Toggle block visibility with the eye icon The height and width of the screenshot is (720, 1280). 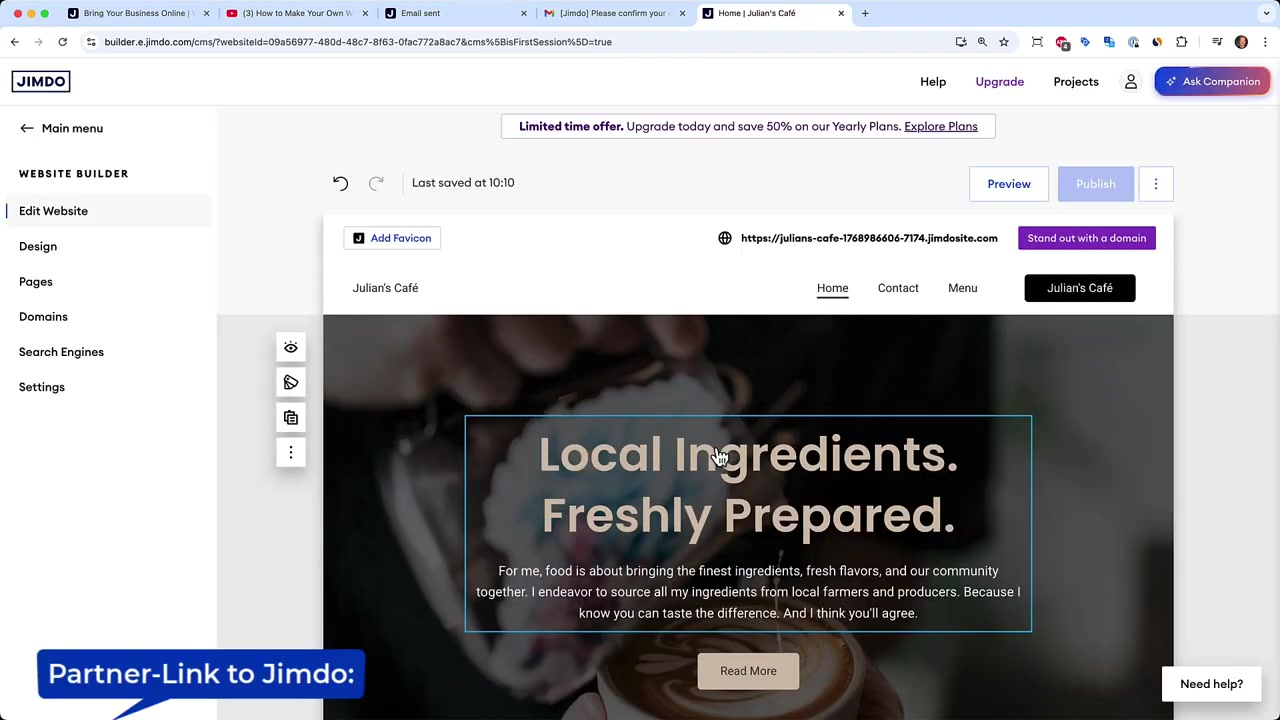point(291,347)
